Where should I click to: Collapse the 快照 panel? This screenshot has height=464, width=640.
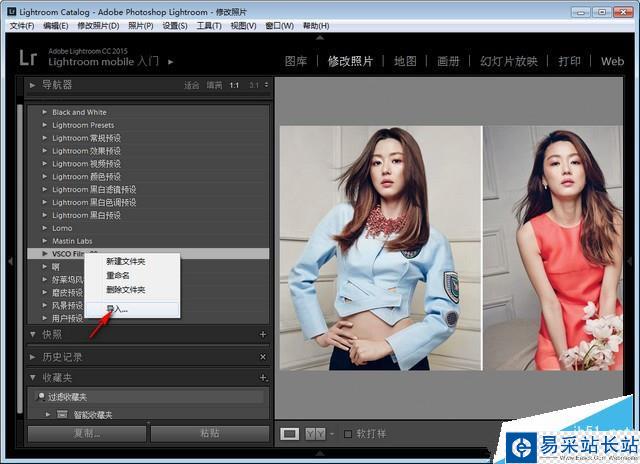click(33, 335)
